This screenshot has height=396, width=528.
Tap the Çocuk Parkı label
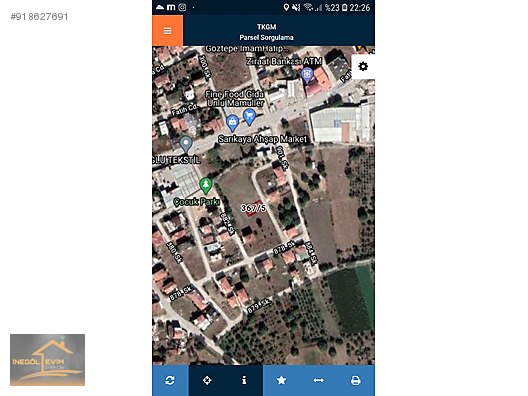tap(197, 202)
